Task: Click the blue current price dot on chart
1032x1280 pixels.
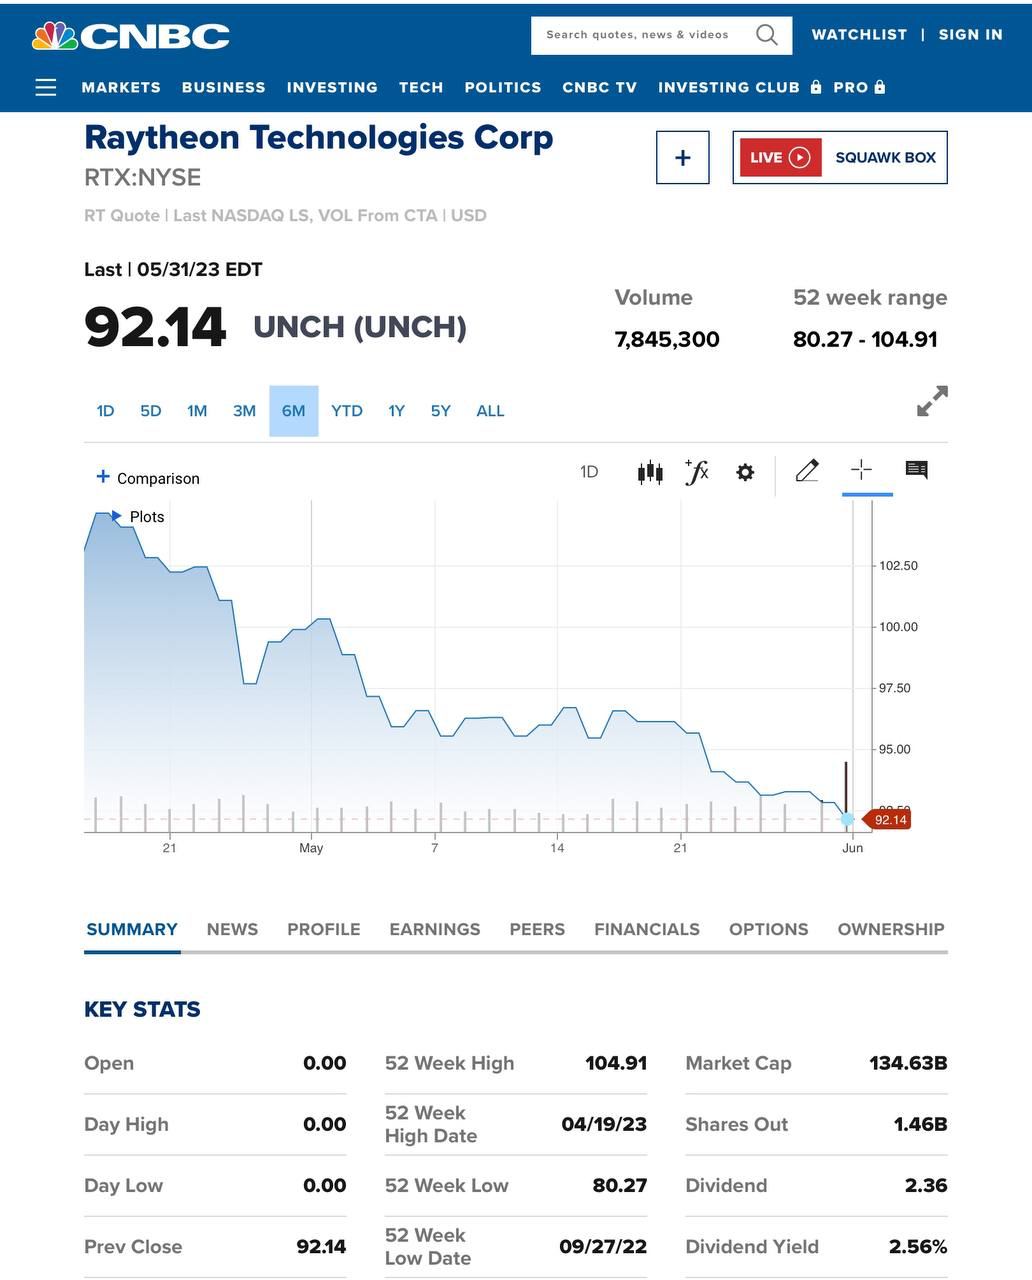Action: pyautogui.click(x=847, y=820)
